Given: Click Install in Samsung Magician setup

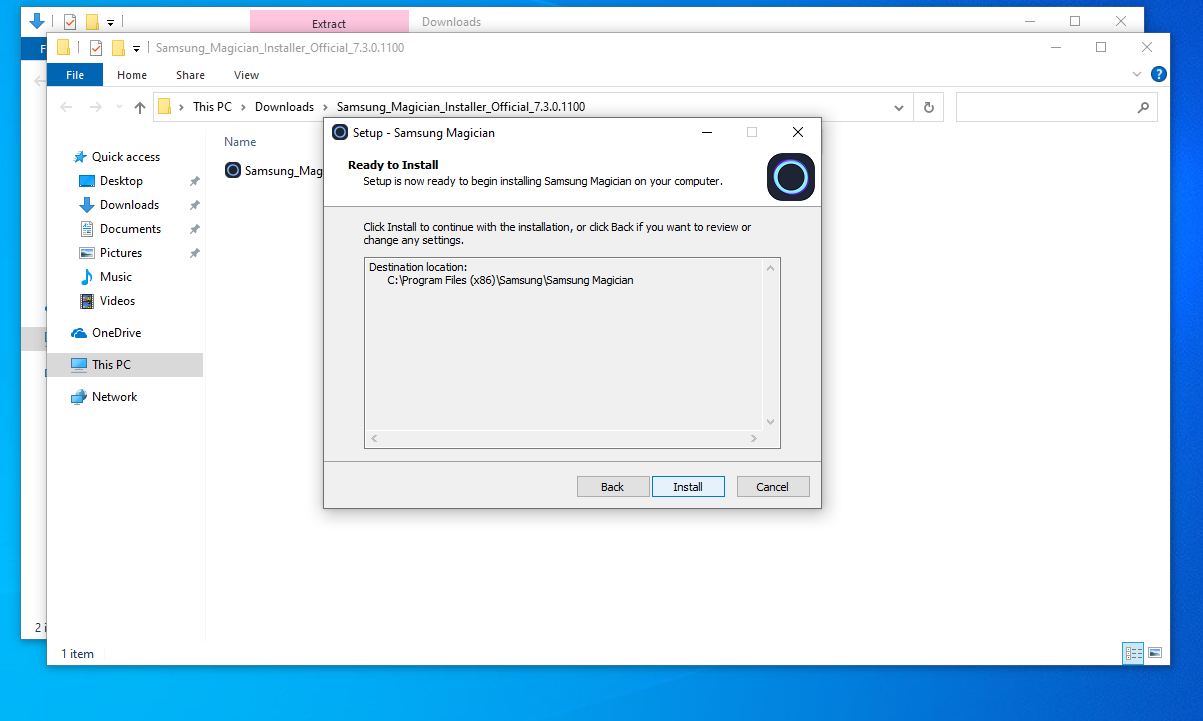Looking at the screenshot, I should (688, 487).
